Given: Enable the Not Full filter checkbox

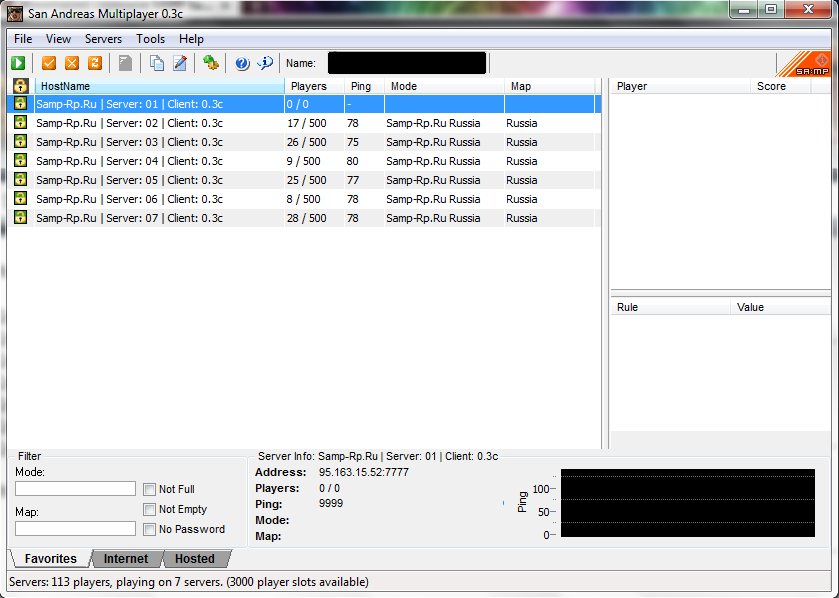Looking at the screenshot, I should (x=149, y=489).
